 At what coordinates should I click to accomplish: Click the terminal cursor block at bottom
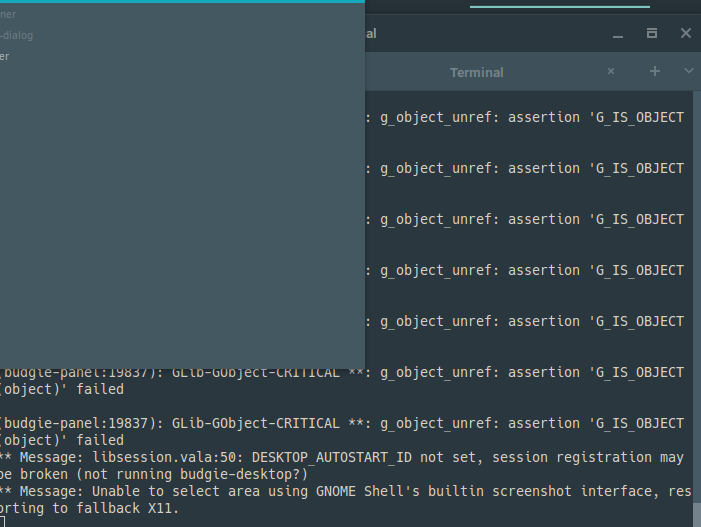point(2,522)
